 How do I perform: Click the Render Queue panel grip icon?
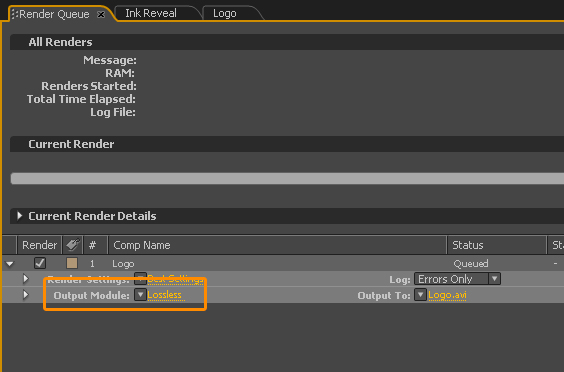coord(14,14)
